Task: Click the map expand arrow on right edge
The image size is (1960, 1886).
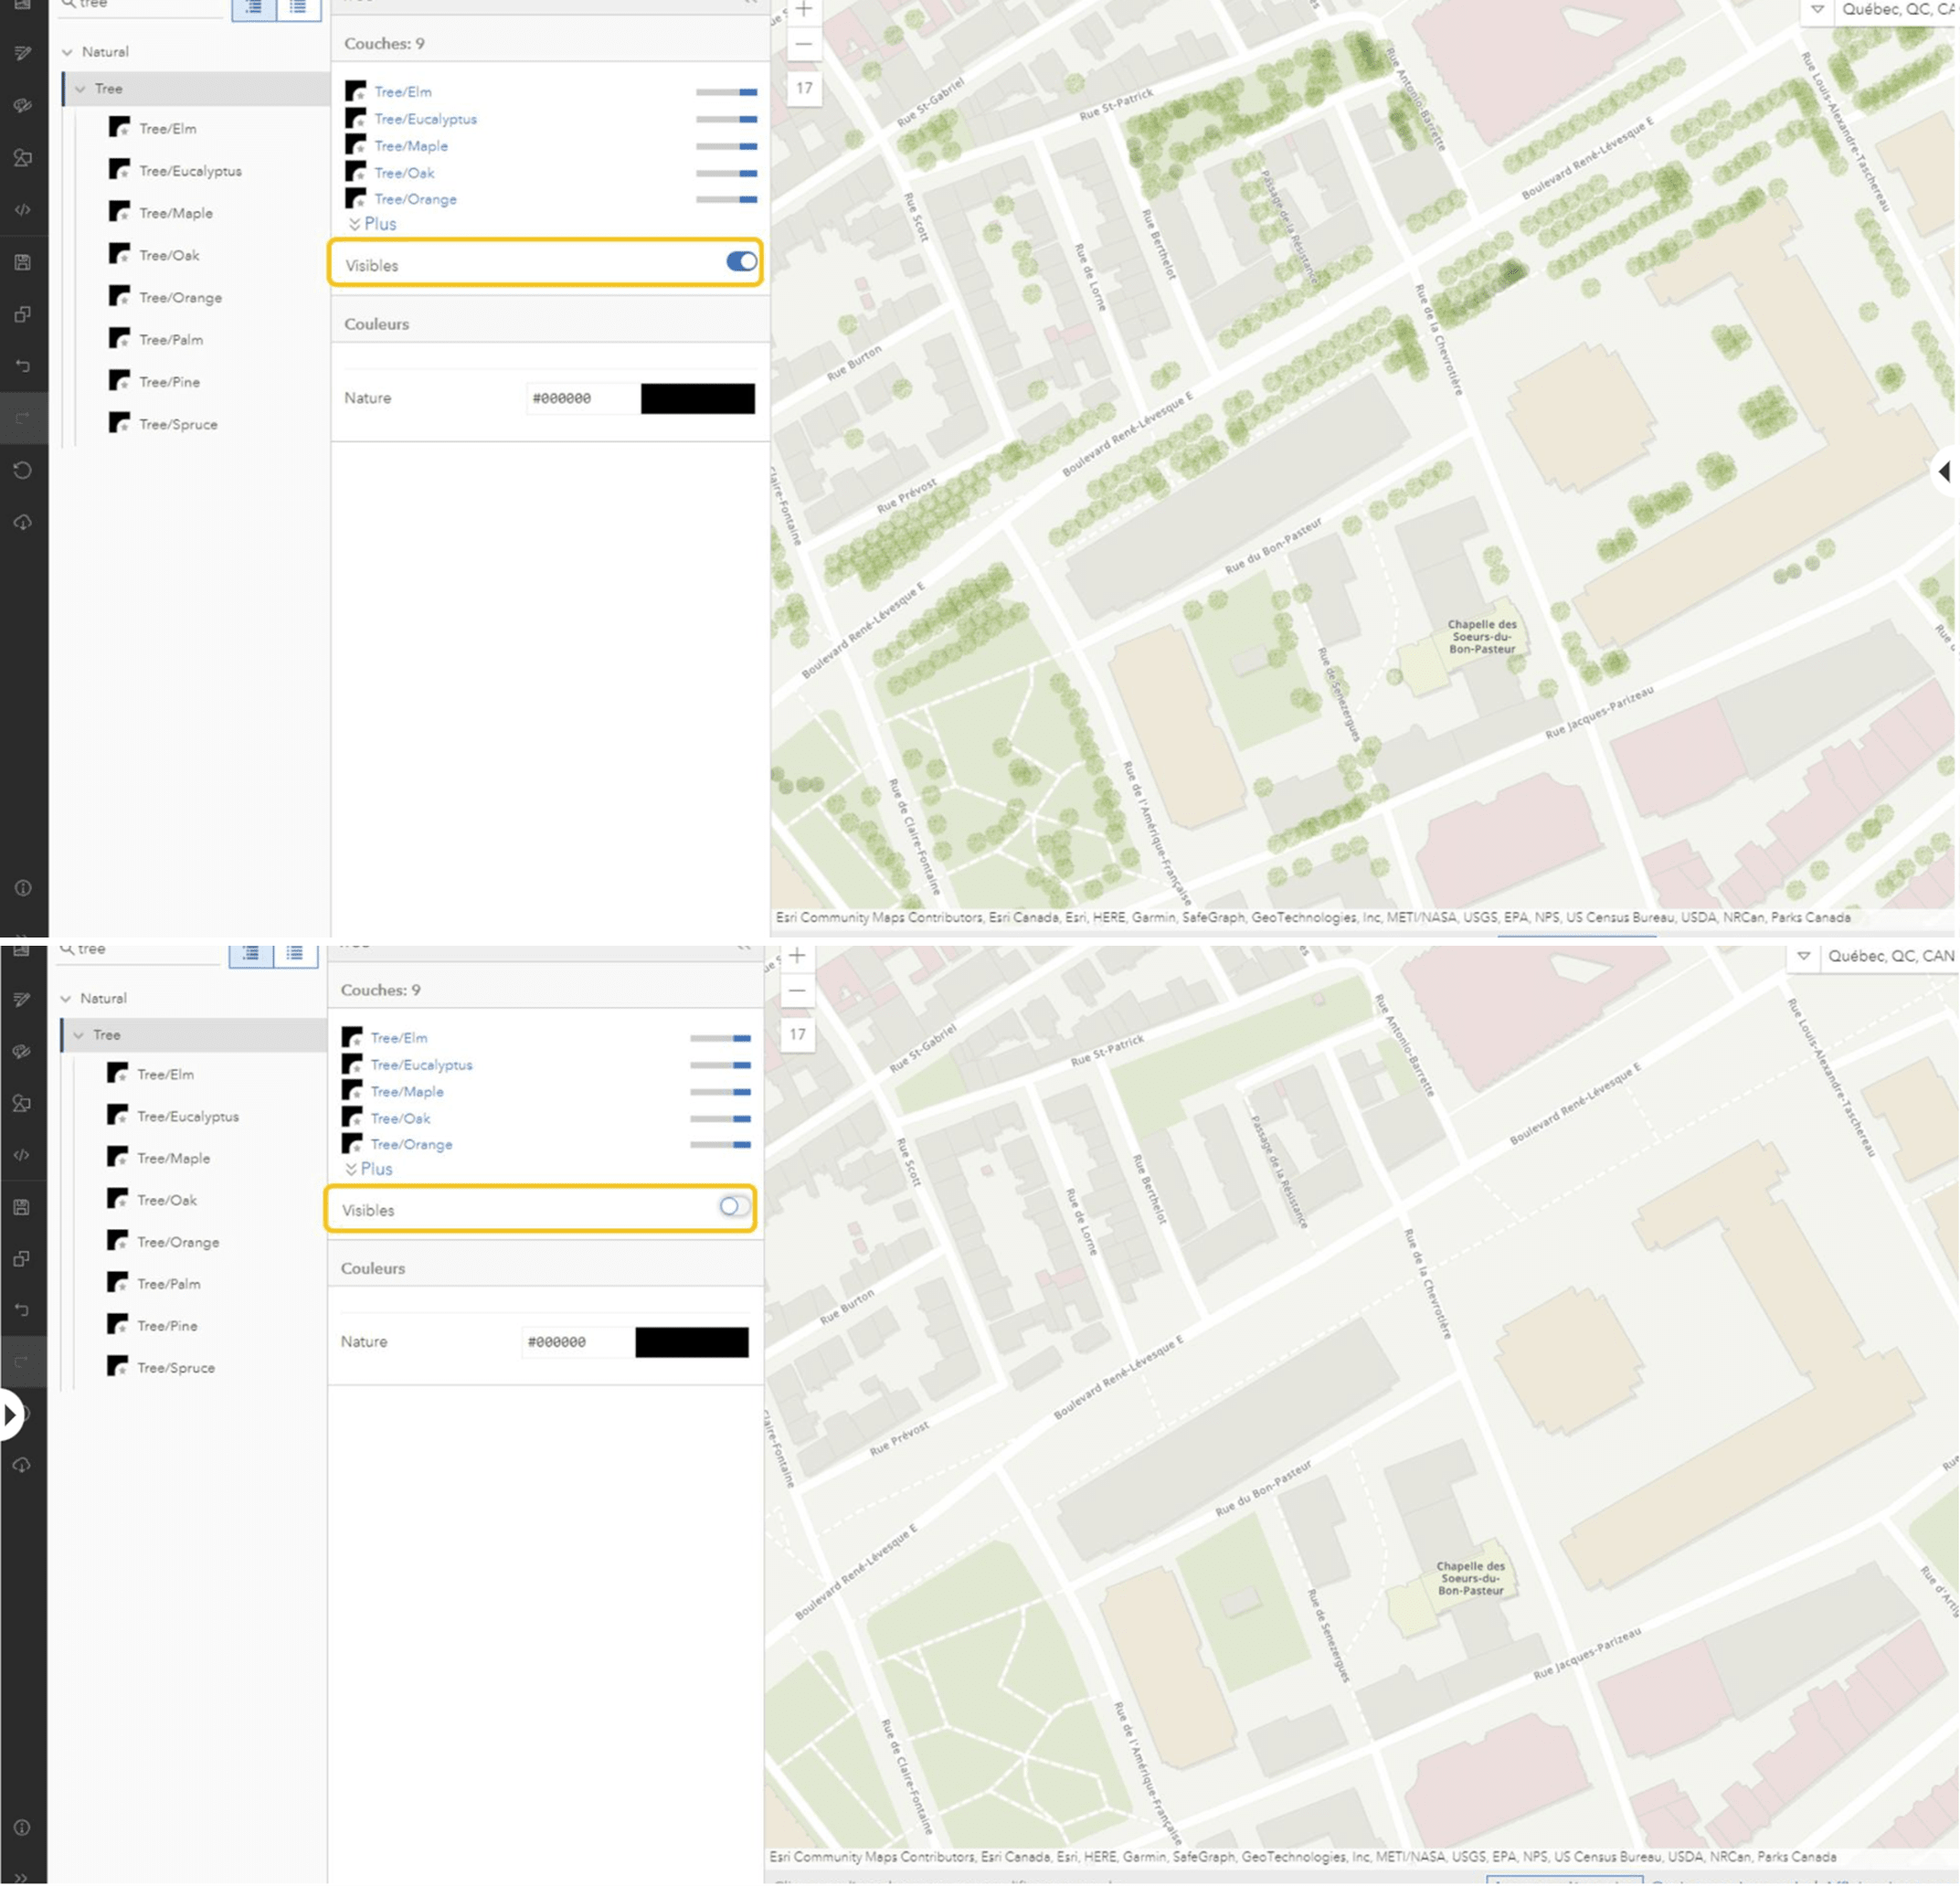Action: [x=1948, y=471]
